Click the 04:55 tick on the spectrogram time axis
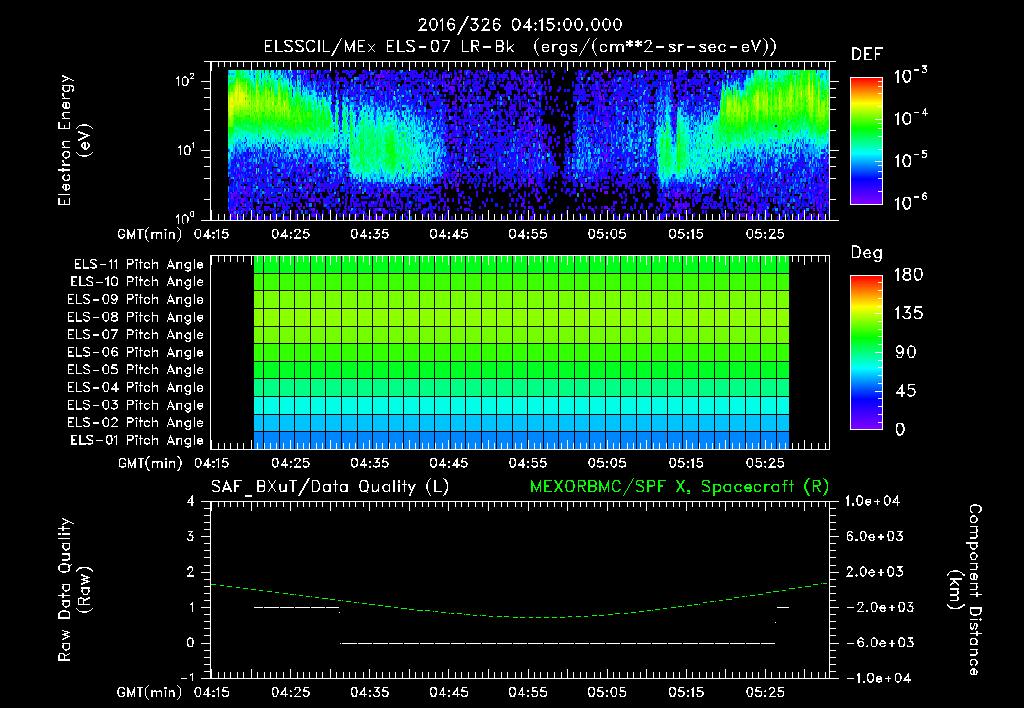Screen dimensions: 1024x708 pos(528,233)
